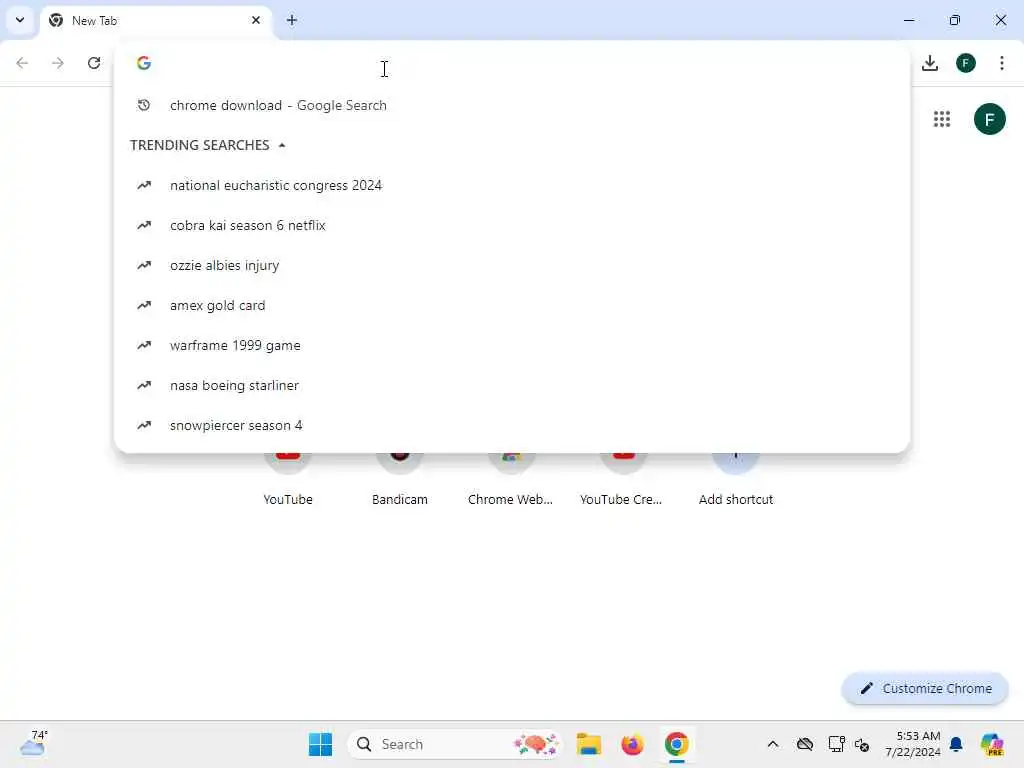Click the history clock icon

click(x=144, y=105)
